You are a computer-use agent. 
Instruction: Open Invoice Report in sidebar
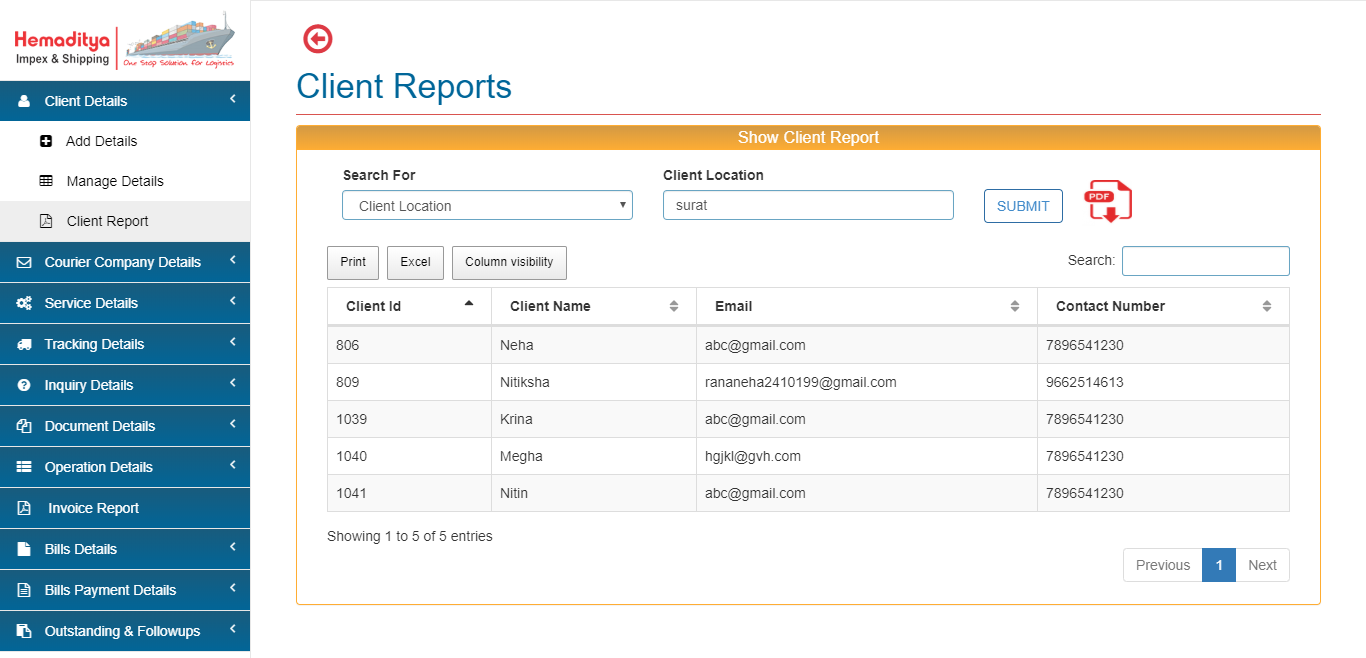[x=93, y=508]
